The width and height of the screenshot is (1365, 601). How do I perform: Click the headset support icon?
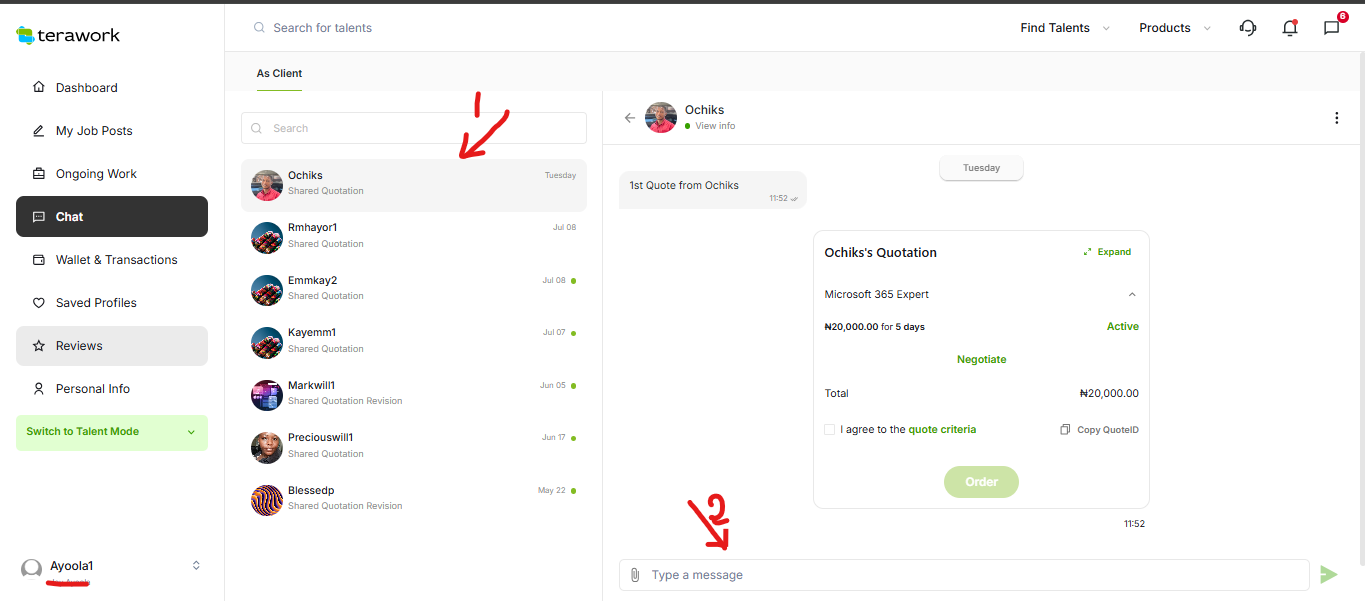(x=1247, y=28)
